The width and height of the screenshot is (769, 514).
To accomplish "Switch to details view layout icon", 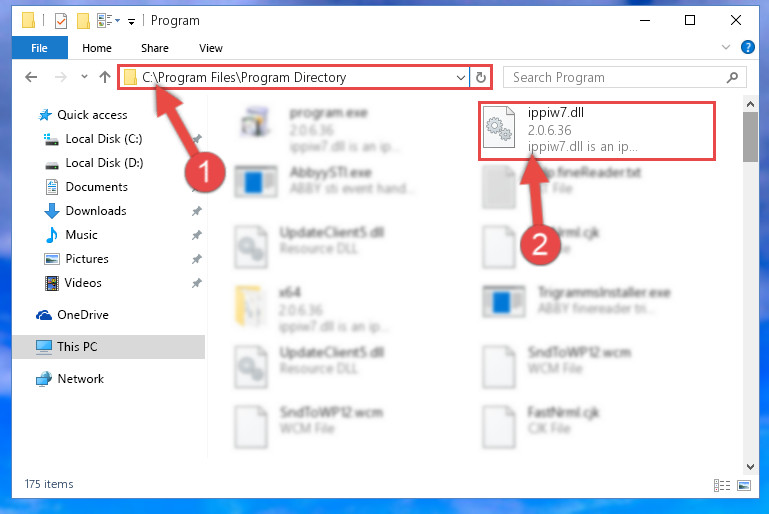I will tap(721, 485).
